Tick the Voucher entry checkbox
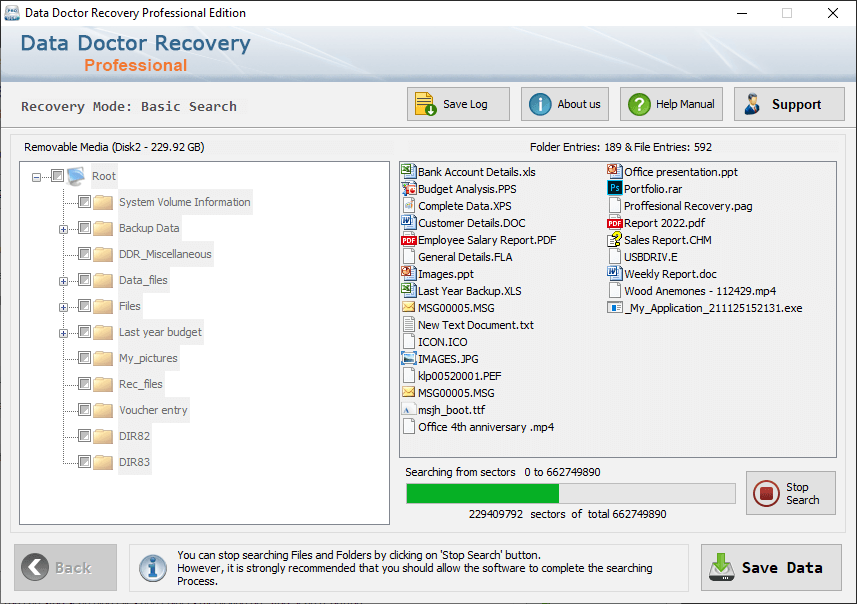Image resolution: width=857 pixels, height=604 pixels. [84, 409]
